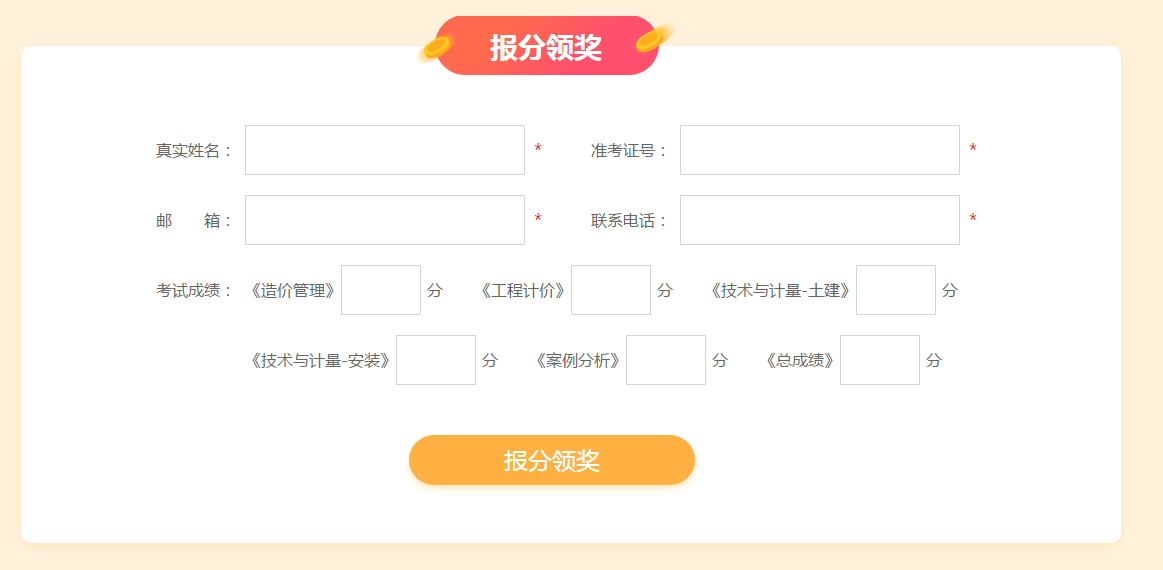The height and width of the screenshot is (570, 1163).
Task: Click the 考试成绩 label
Action: point(194,291)
